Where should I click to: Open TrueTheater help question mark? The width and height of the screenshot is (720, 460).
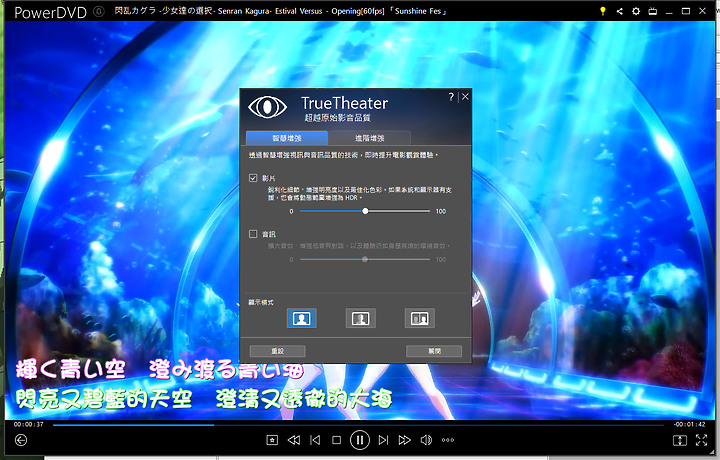pos(451,96)
